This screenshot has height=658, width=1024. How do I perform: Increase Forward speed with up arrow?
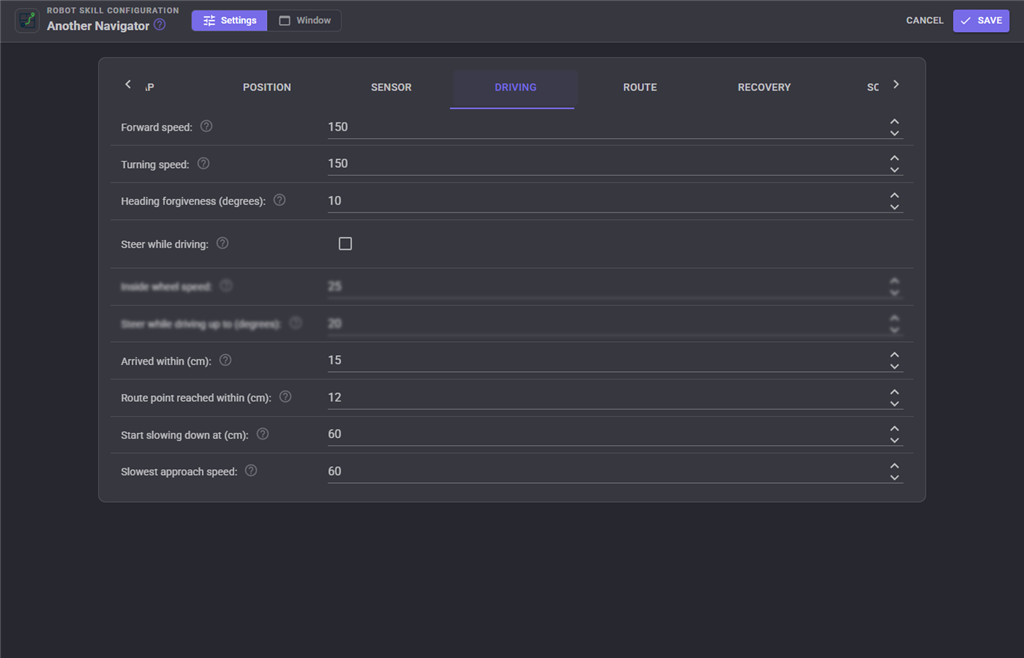click(x=895, y=121)
